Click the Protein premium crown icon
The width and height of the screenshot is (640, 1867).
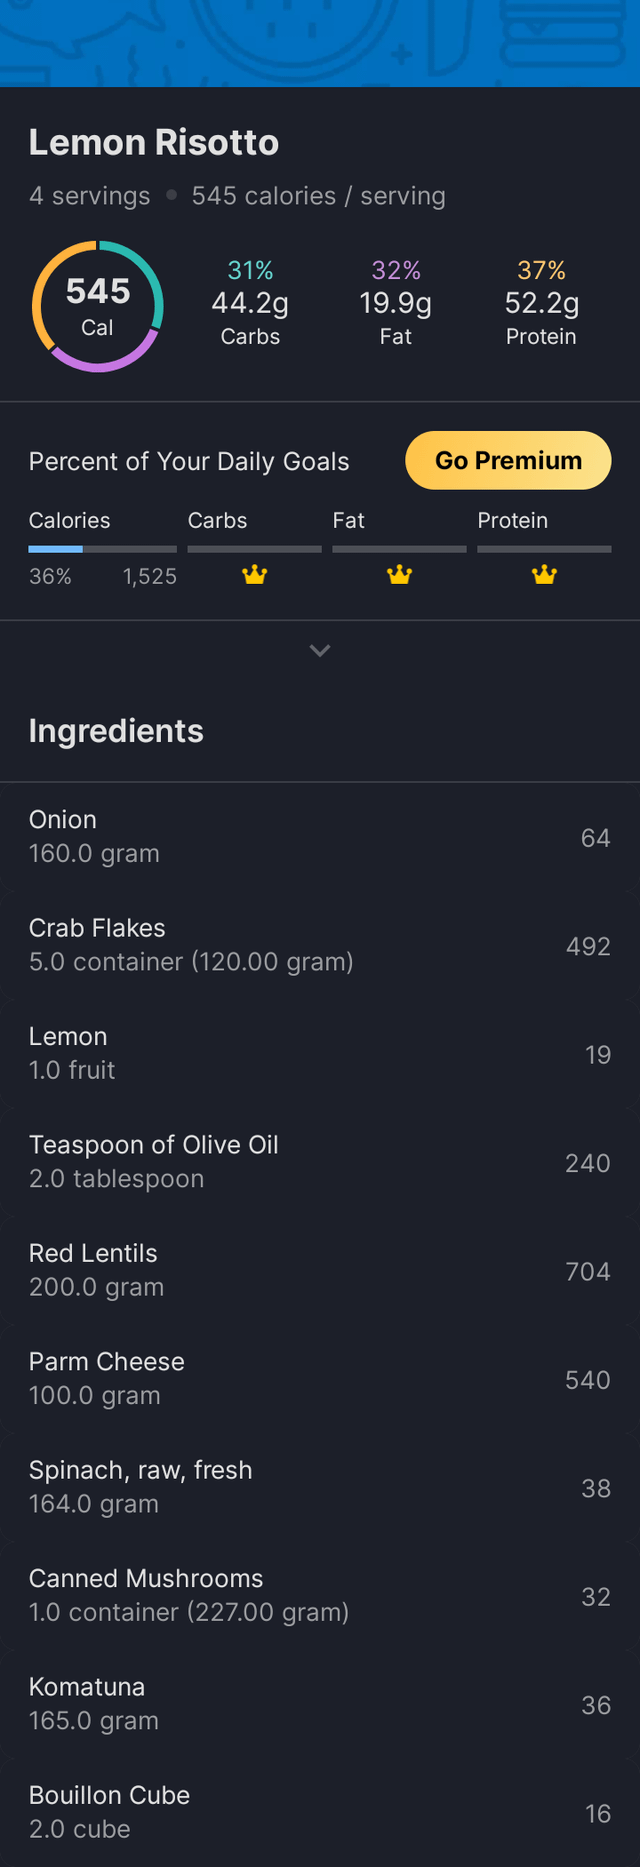(544, 575)
